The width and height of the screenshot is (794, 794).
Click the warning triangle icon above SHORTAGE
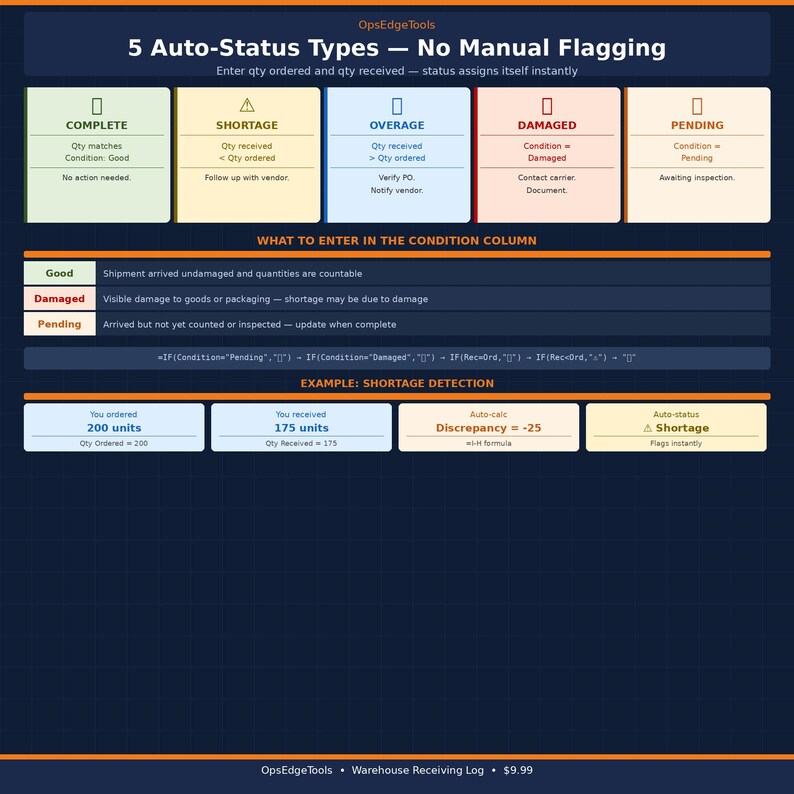pos(247,105)
